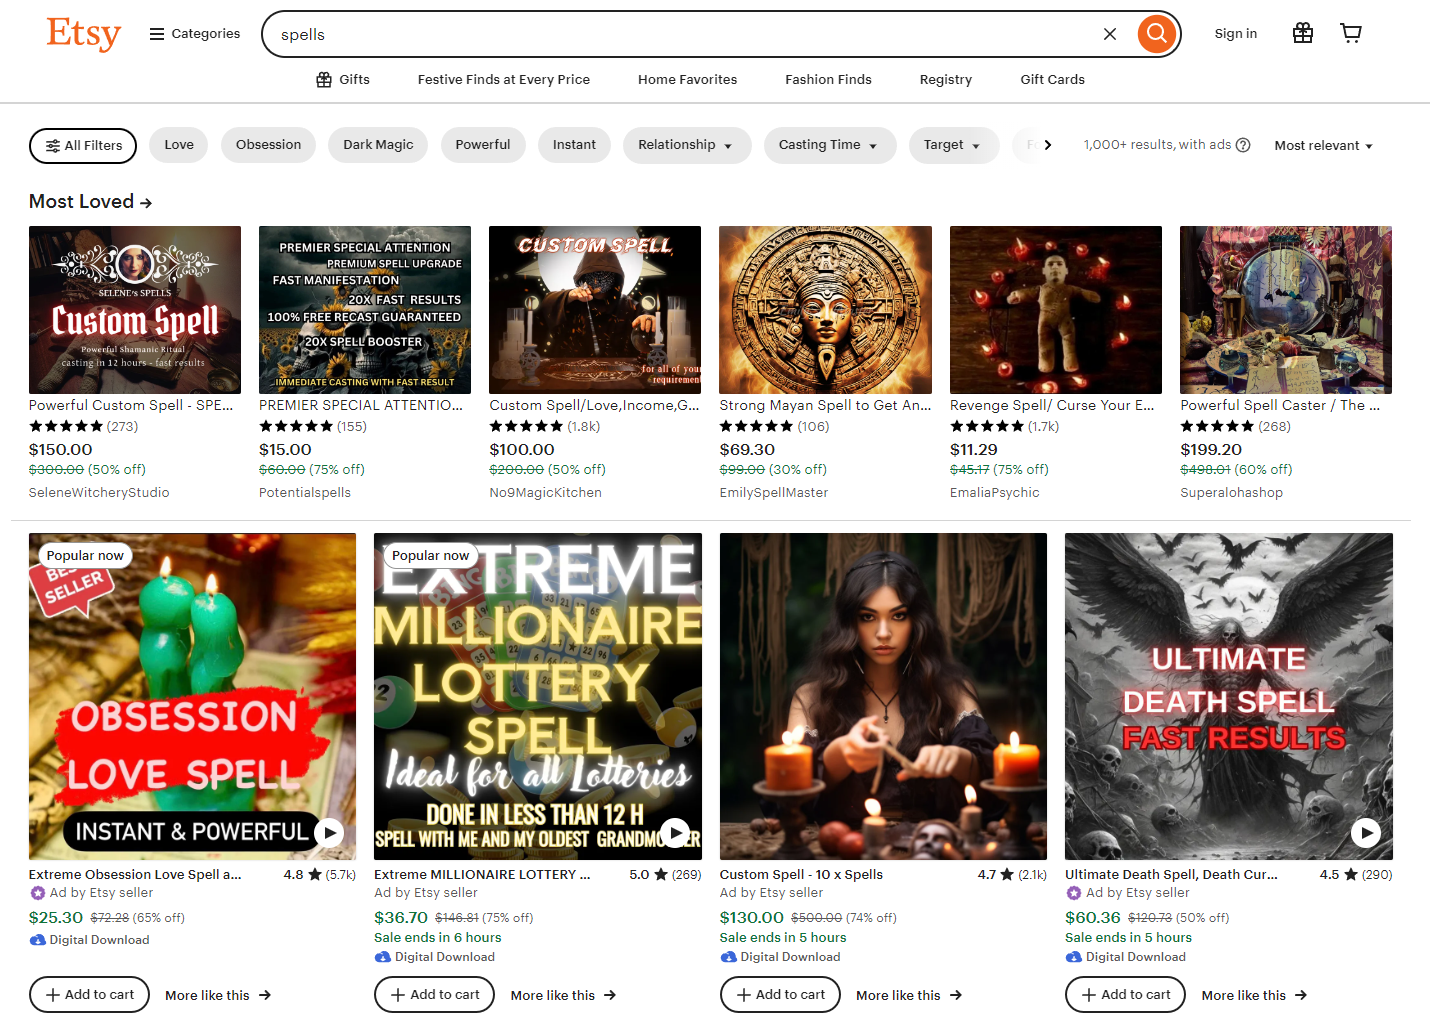
Task: See more like Ultimate Death Spell
Action: pos(1254,995)
